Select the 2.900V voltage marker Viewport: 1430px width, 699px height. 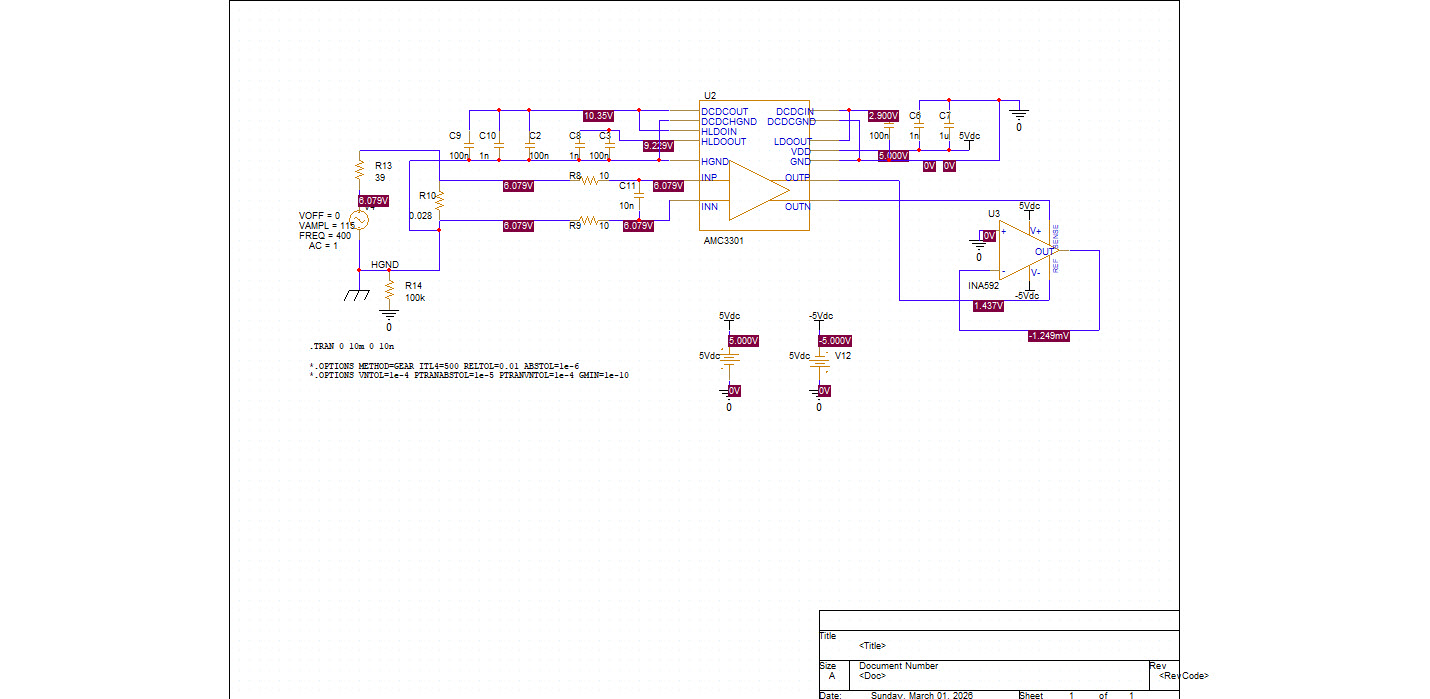tap(884, 116)
